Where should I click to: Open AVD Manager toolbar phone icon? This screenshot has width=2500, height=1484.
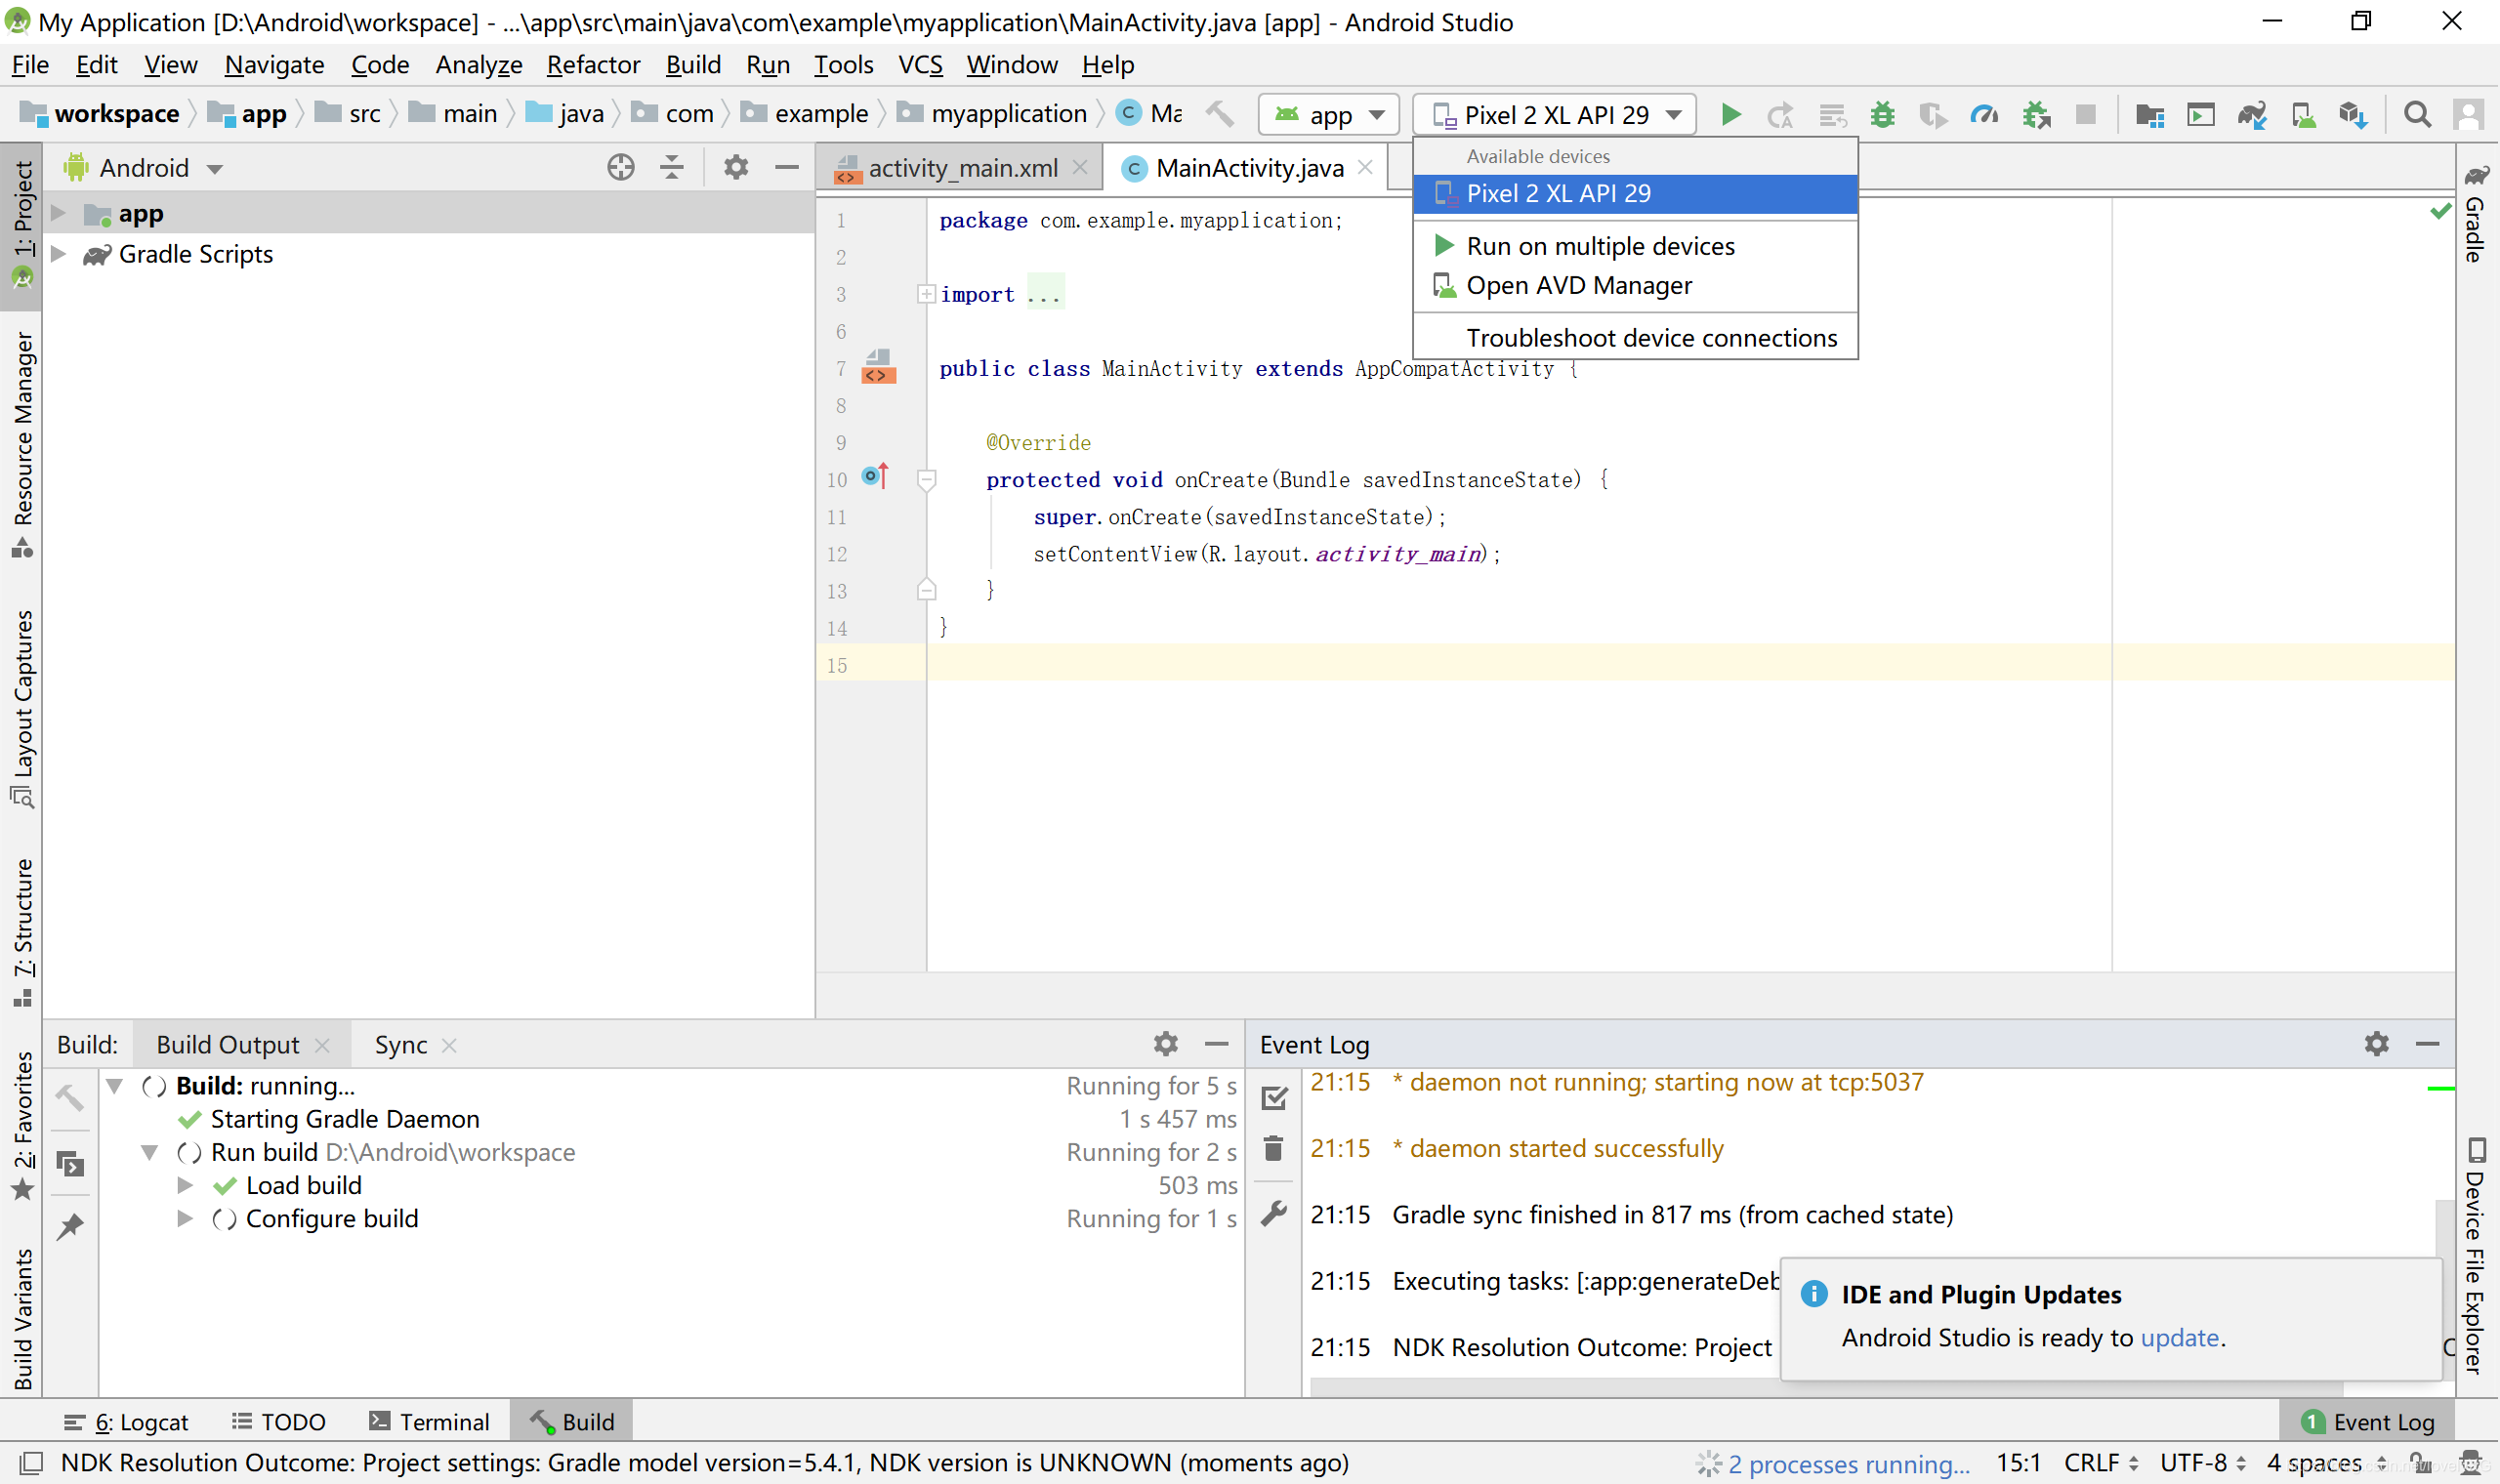click(x=2303, y=115)
